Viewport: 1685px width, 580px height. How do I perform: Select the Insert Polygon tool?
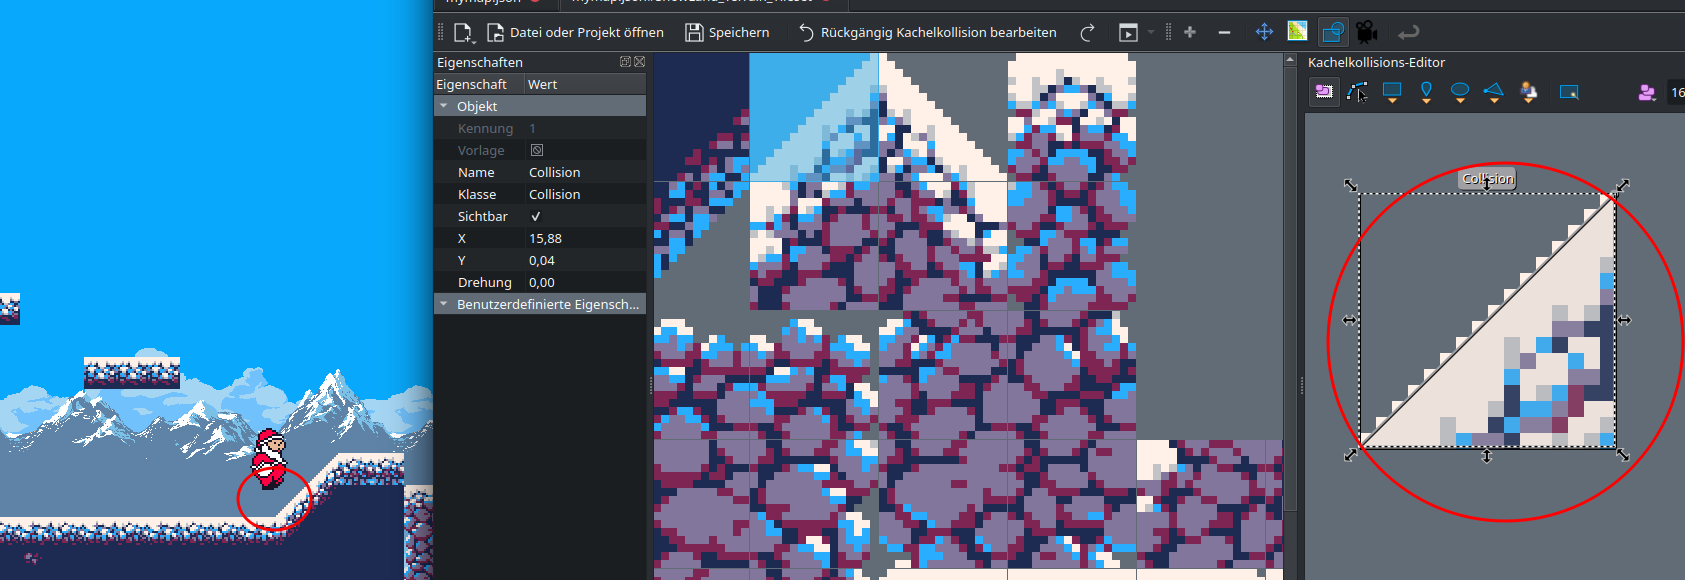[x=1494, y=92]
